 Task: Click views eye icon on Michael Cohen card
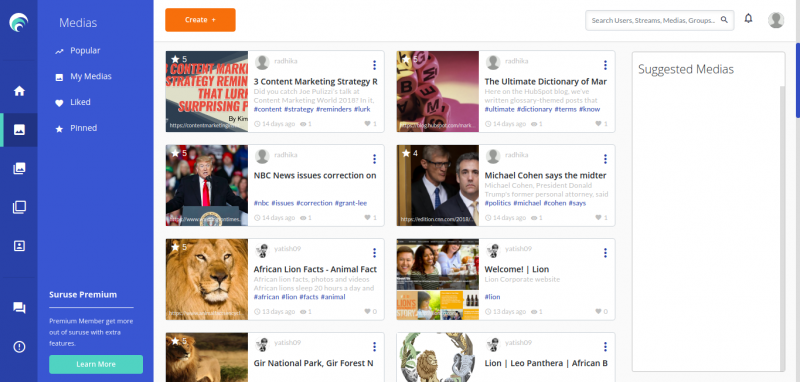(534, 218)
